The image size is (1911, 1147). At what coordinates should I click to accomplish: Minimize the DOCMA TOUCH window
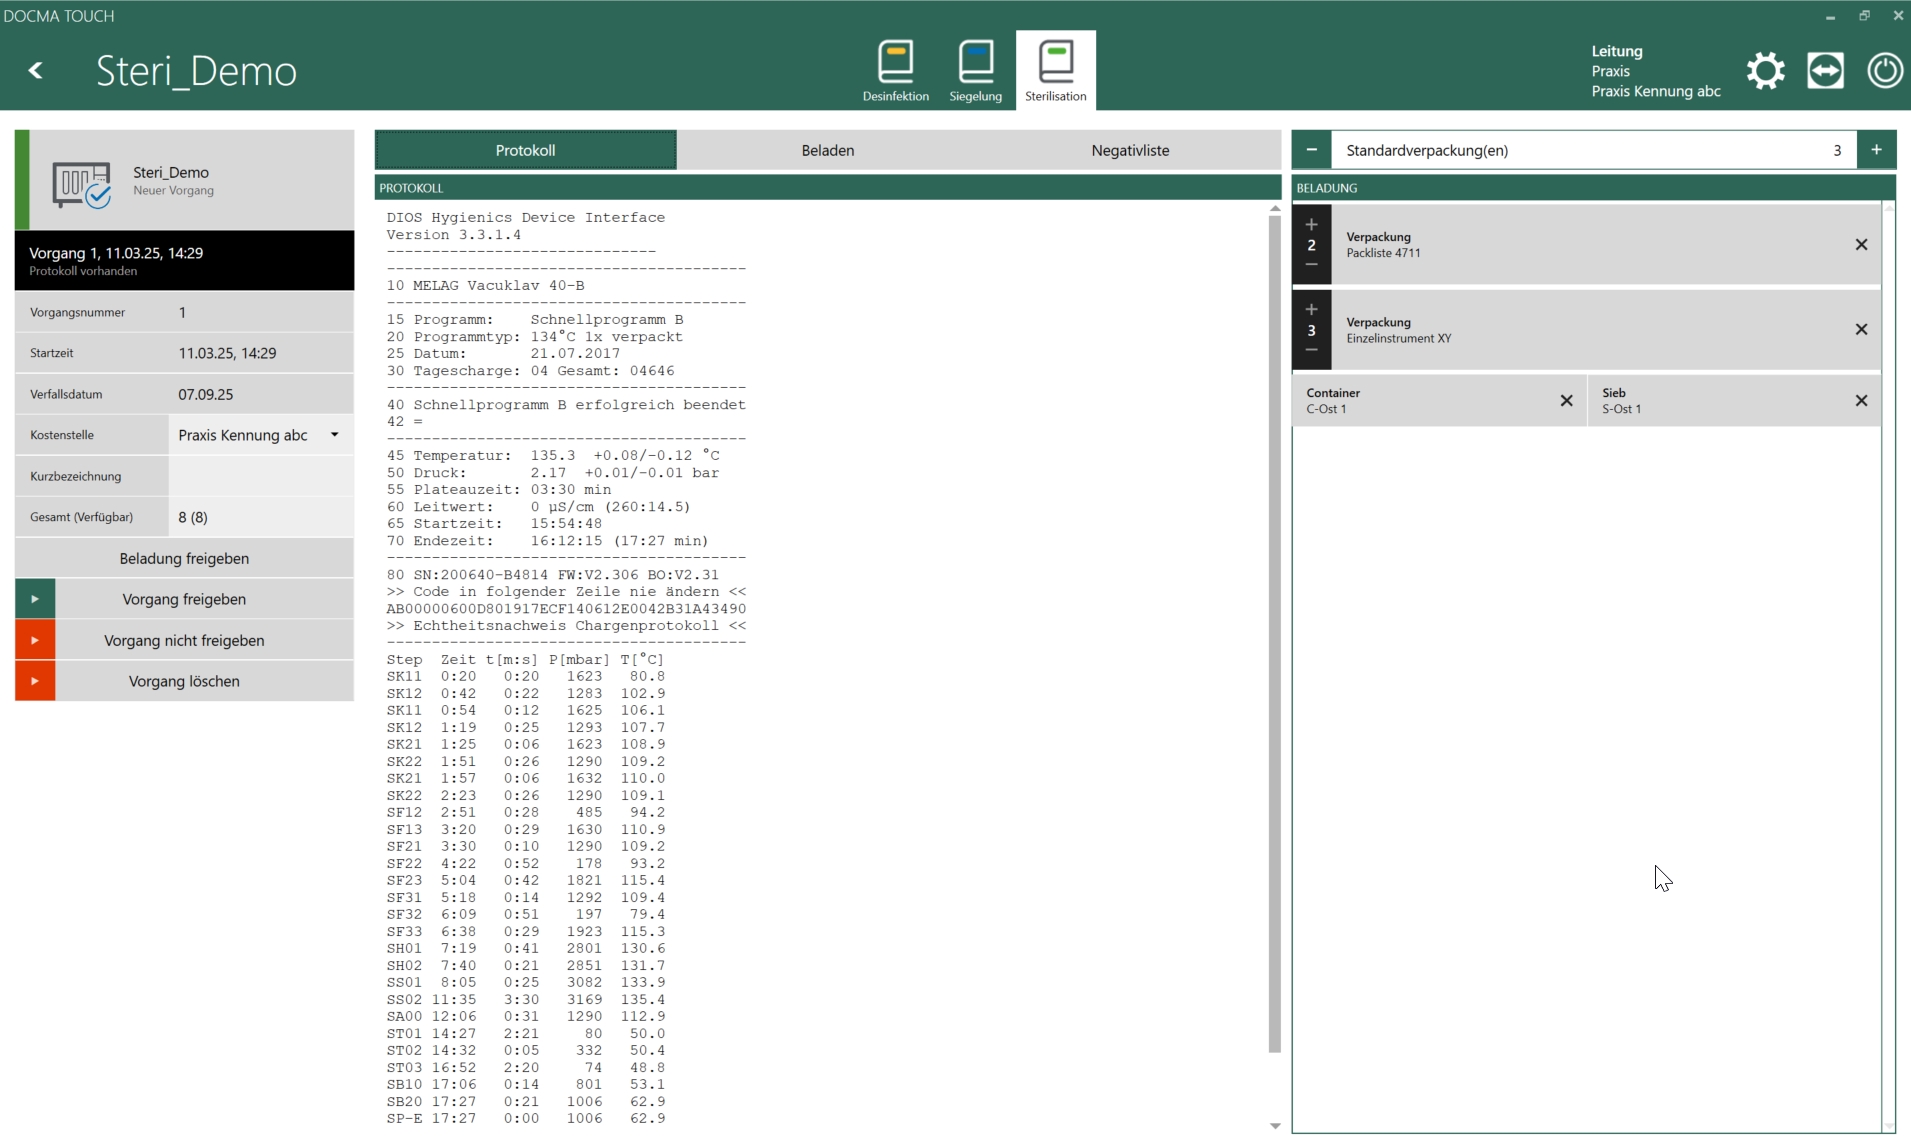1830,16
